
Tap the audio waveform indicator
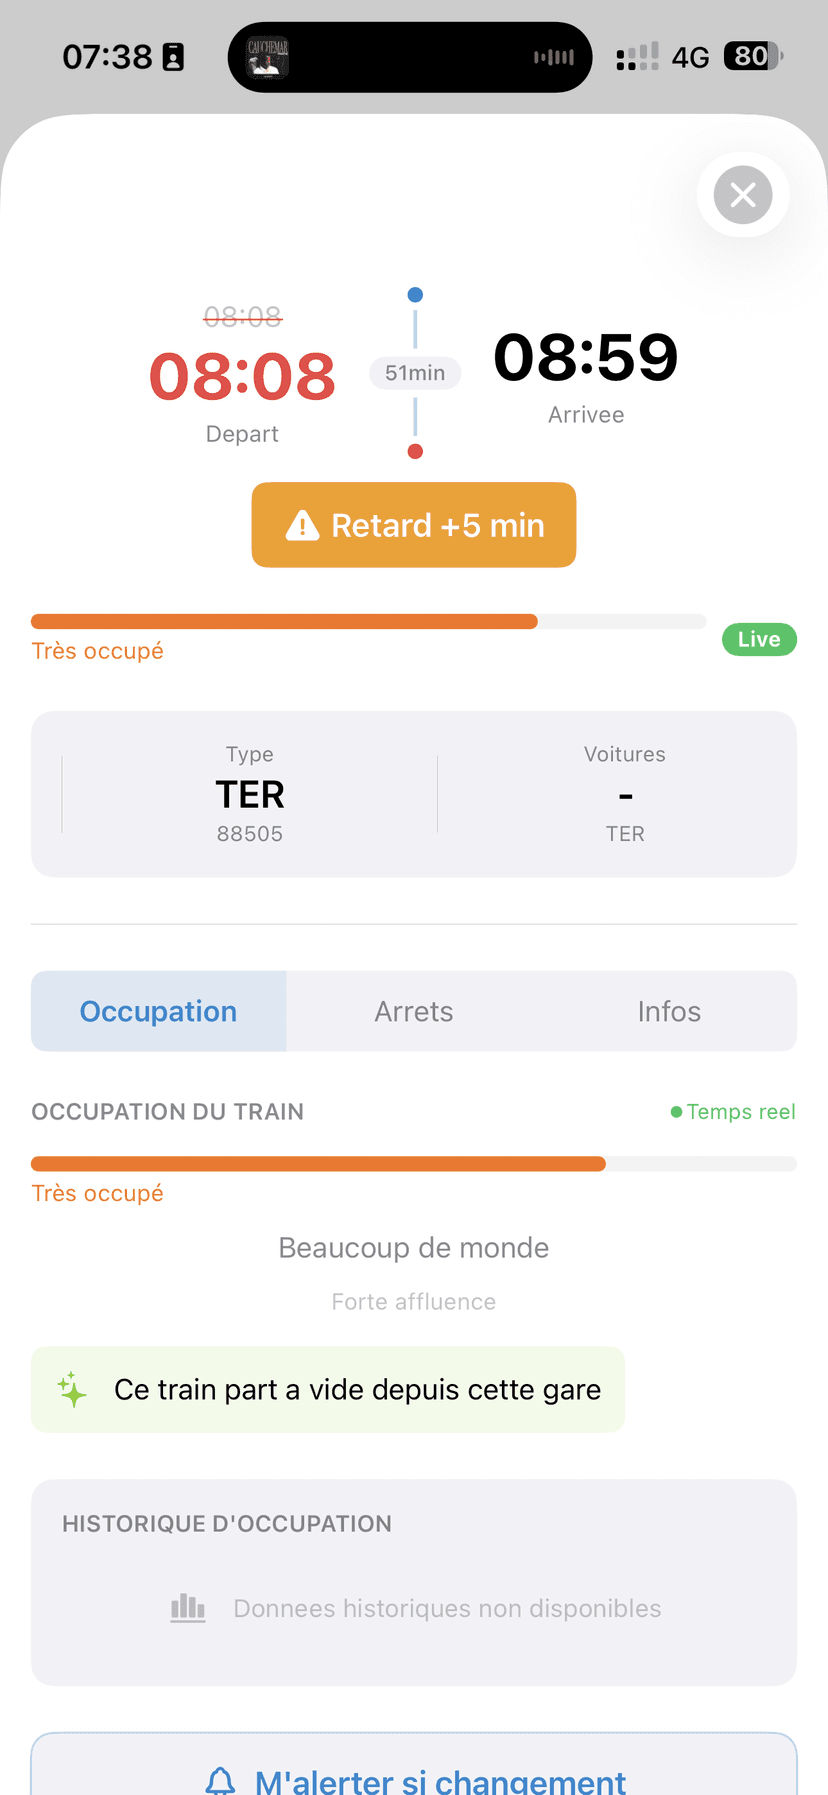click(554, 58)
